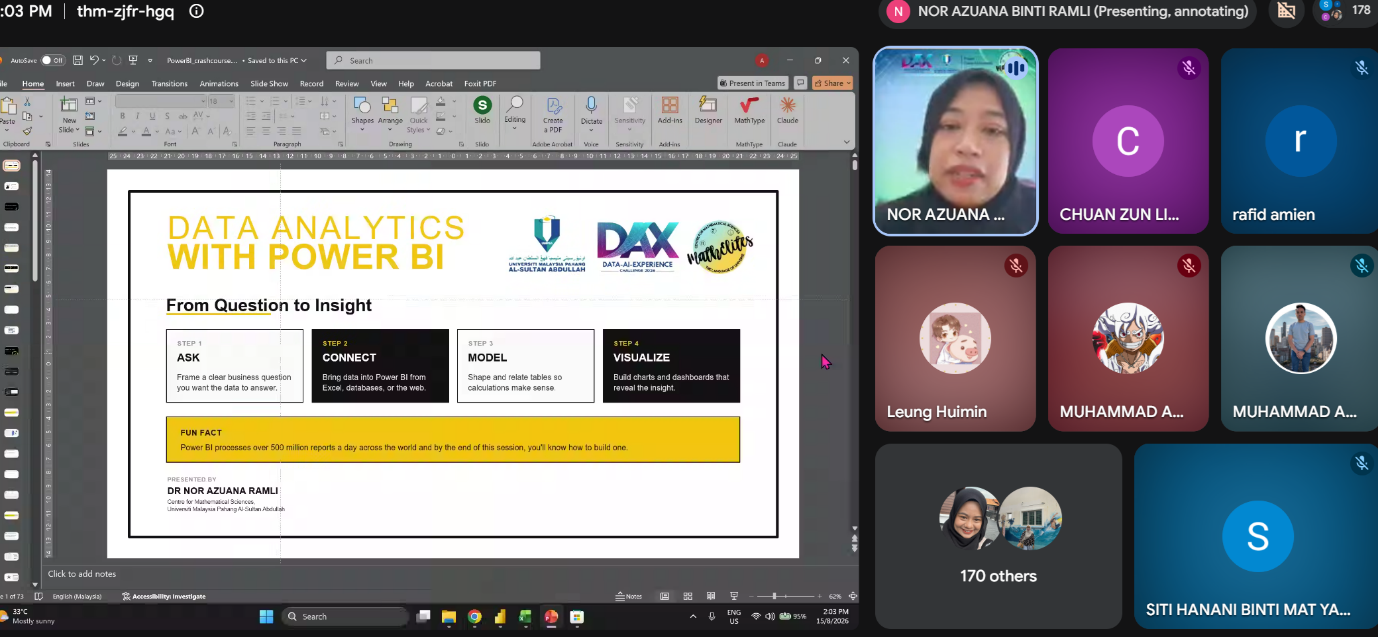This screenshot has height=637, width=1378.
Task: Open the Insert ribbon tab
Action: pos(65,84)
